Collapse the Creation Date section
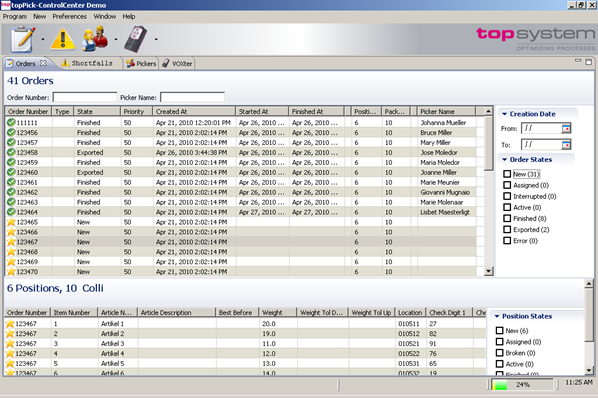The width and height of the screenshot is (598, 398). (x=505, y=114)
